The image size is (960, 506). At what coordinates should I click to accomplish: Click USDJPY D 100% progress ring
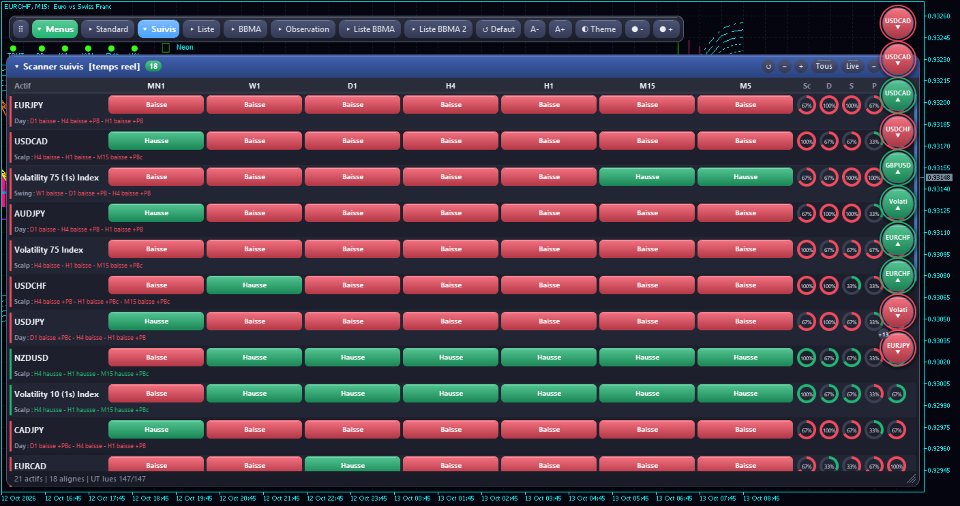click(x=829, y=322)
